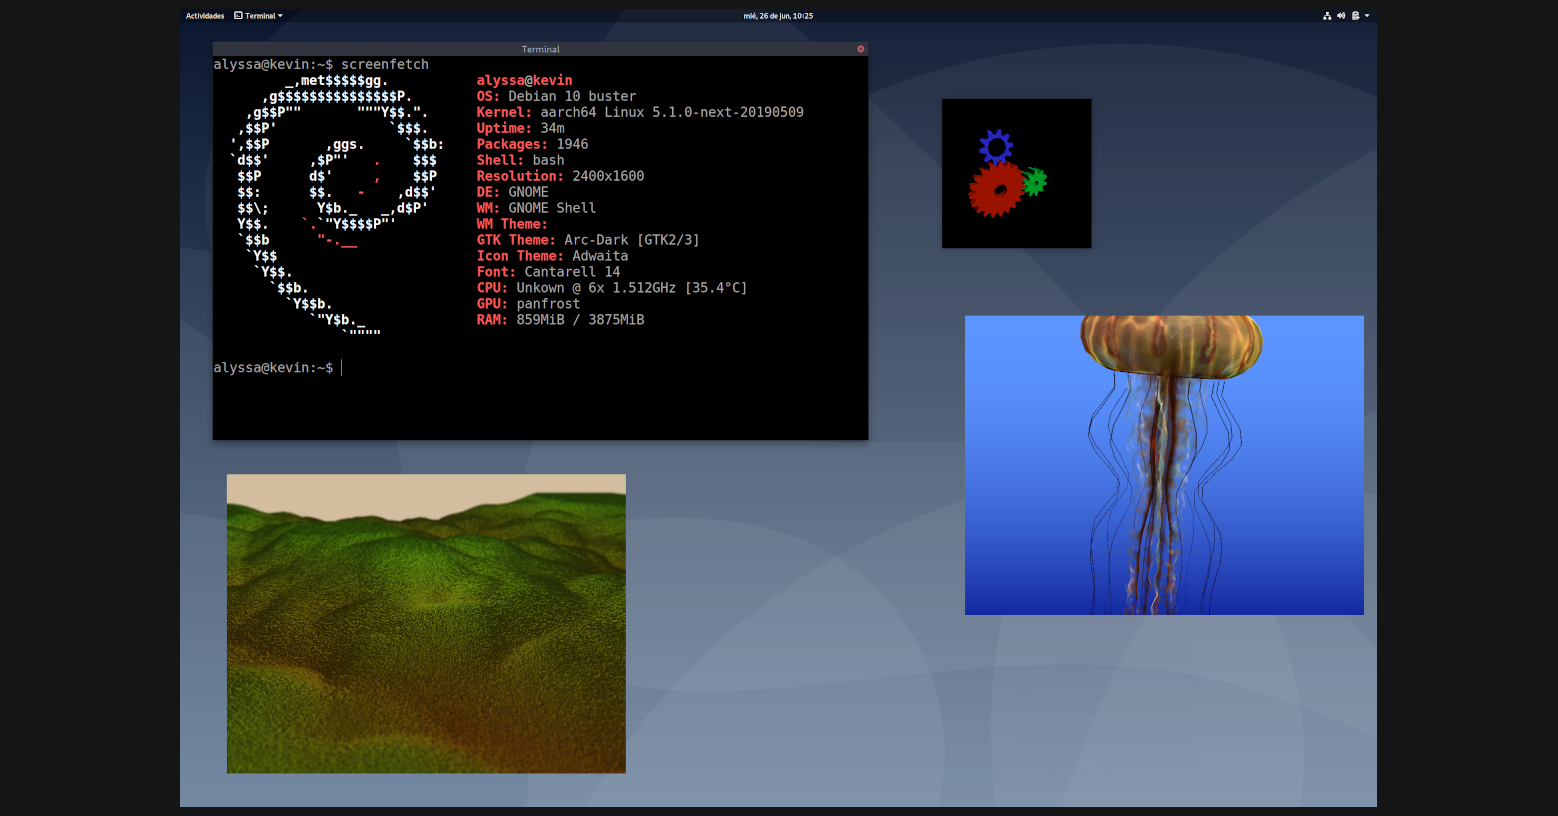Click the Terminal window title bar
The image size is (1558, 816).
(x=540, y=49)
